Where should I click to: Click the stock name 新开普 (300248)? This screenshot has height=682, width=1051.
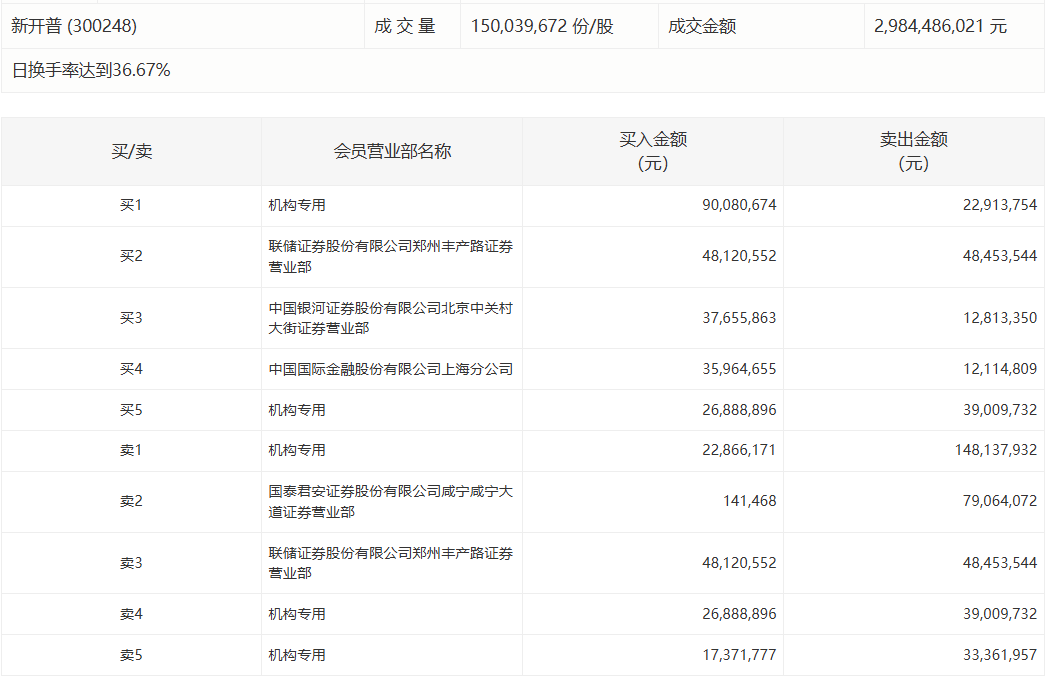point(74,26)
